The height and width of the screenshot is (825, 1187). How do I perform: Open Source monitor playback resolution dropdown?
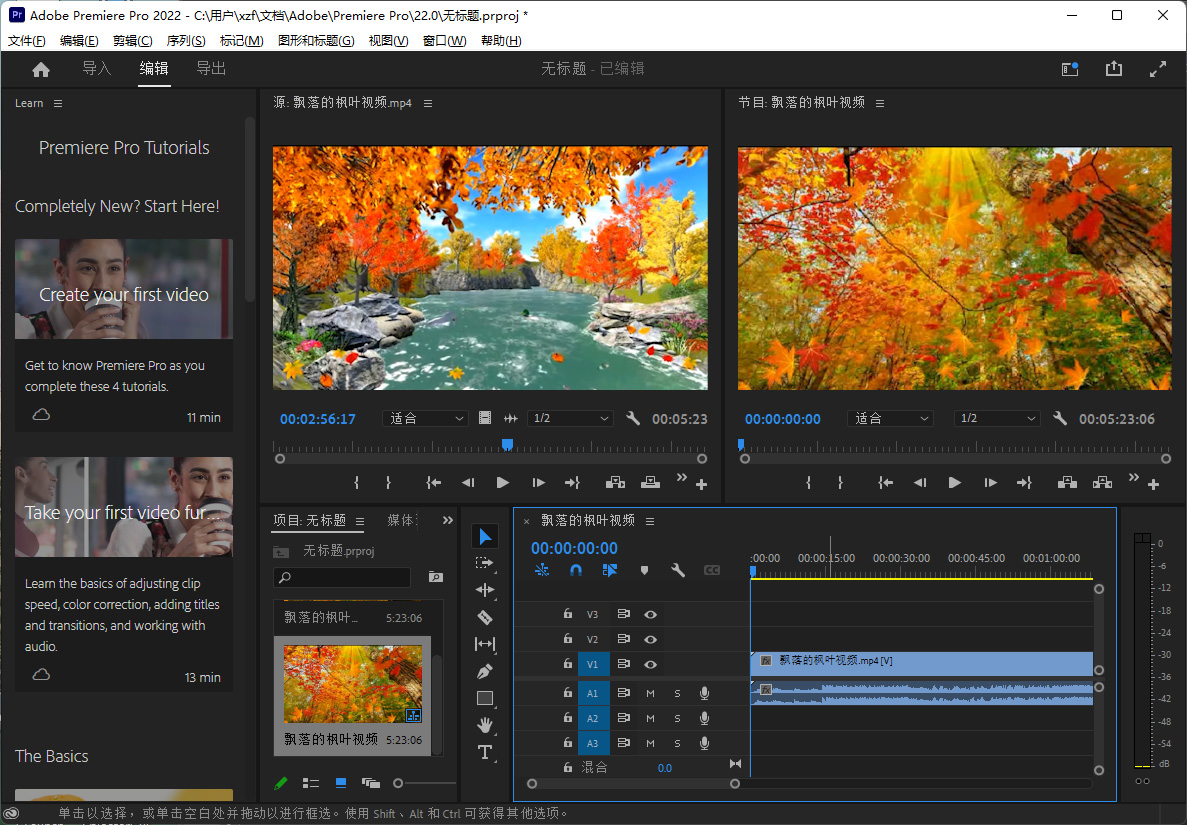(x=570, y=419)
